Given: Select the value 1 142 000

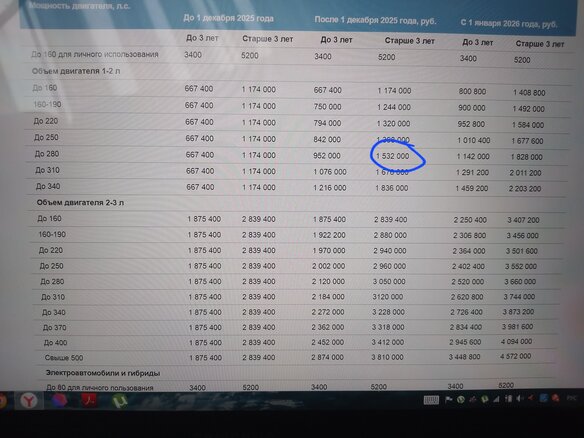Looking at the screenshot, I should [x=473, y=156].
